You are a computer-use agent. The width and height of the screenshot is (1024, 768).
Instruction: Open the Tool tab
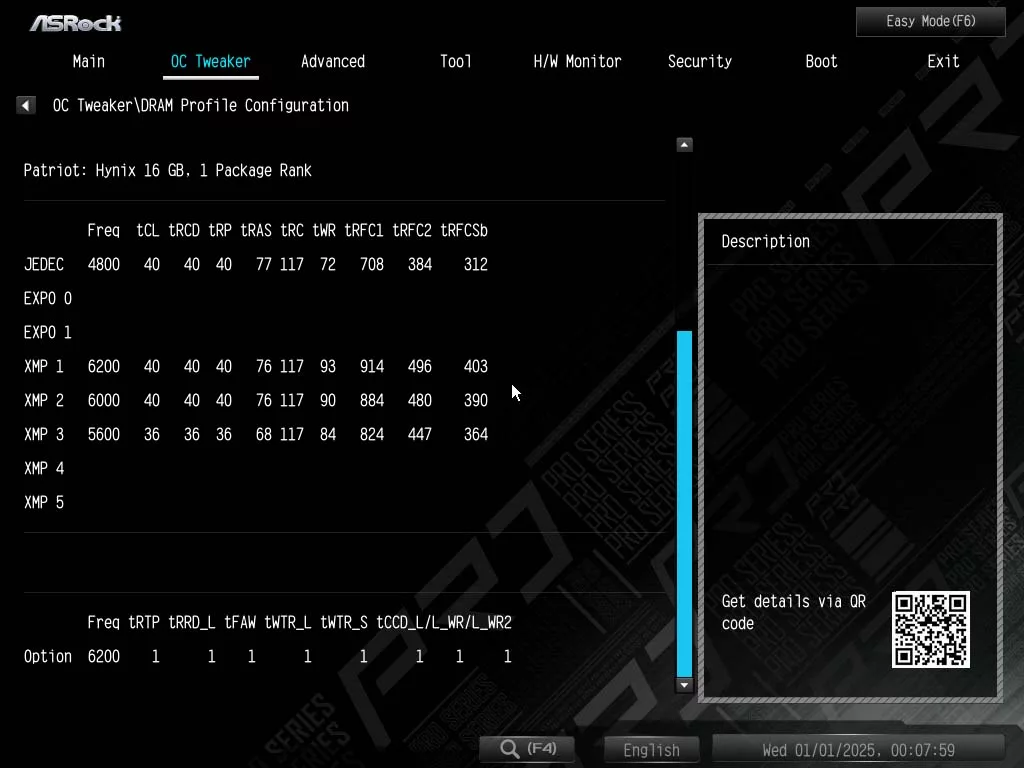(455, 61)
